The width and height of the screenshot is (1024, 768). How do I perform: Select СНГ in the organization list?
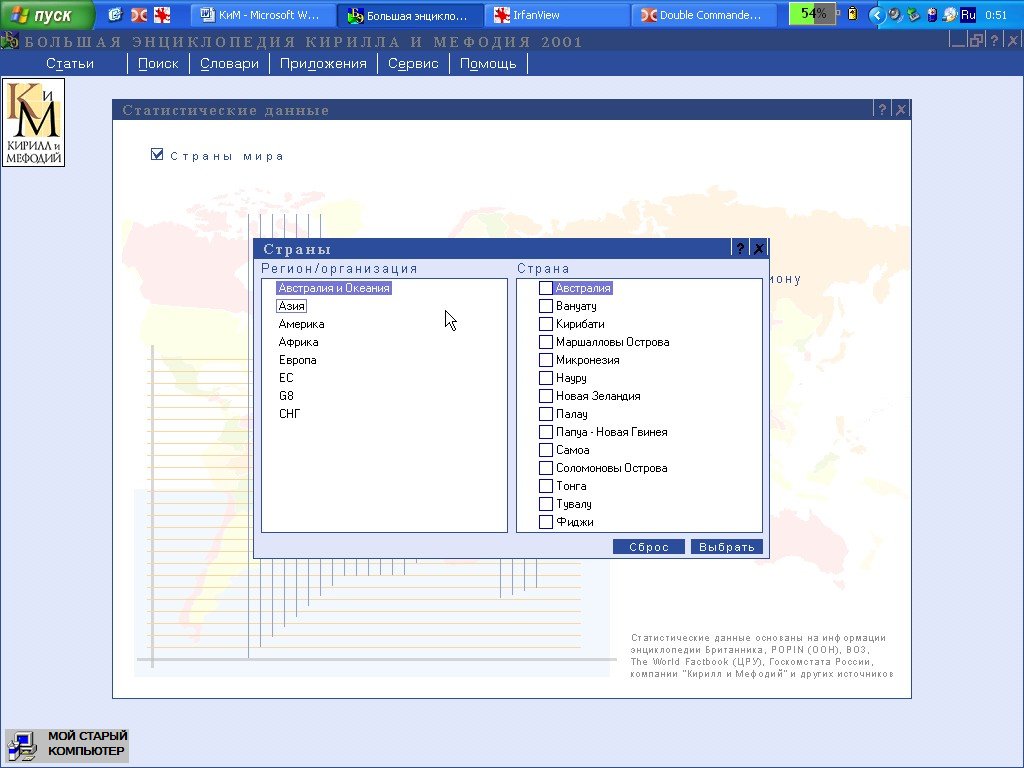[289, 414]
